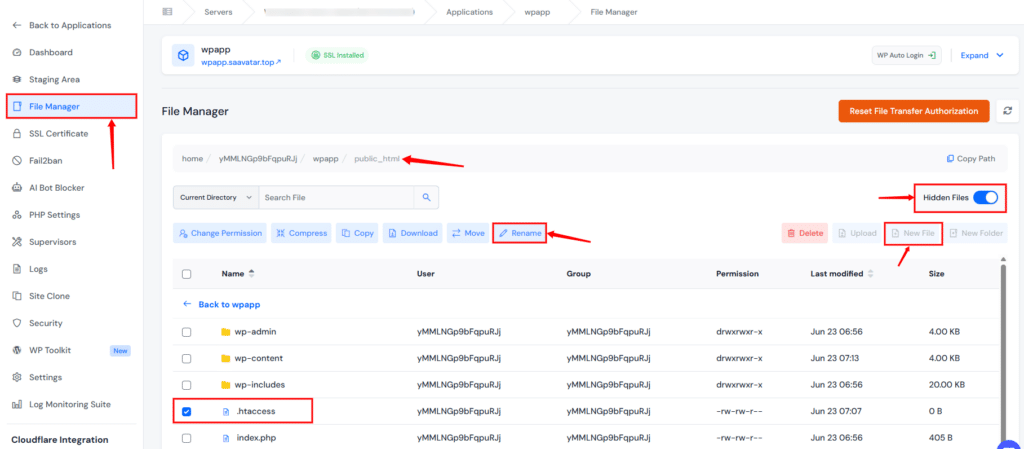Click home in the path breadcrumb
Image resolution: width=1024 pixels, height=449 pixels.
click(x=192, y=159)
